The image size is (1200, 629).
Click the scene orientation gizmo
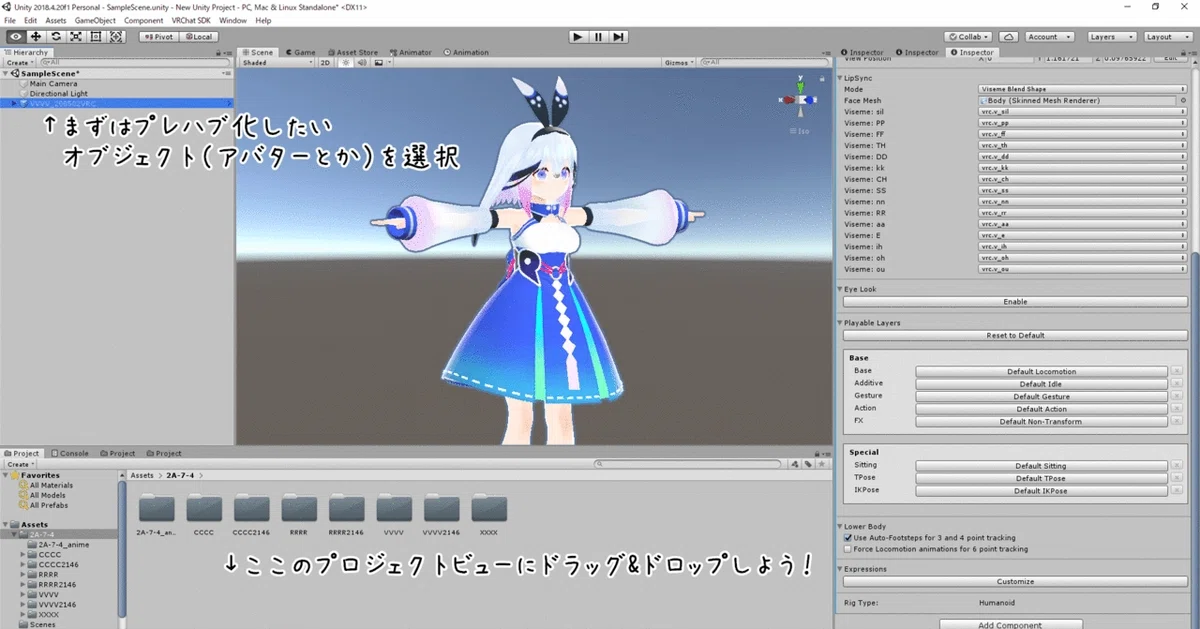[x=800, y=100]
